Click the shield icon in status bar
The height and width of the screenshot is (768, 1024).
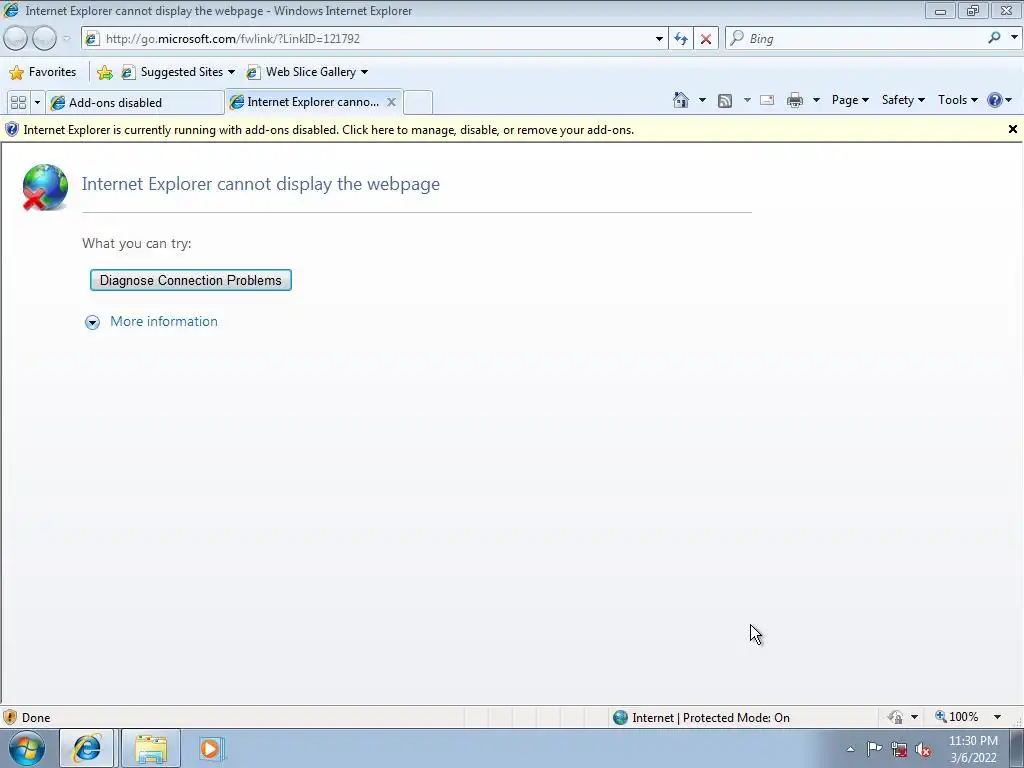(x=10, y=717)
